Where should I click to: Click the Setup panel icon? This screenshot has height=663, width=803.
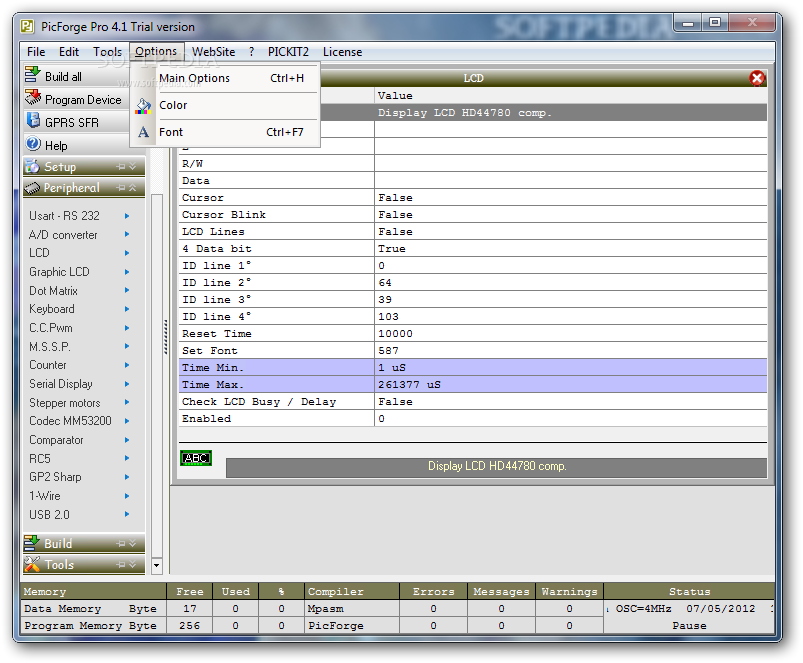pyautogui.click(x=32, y=166)
